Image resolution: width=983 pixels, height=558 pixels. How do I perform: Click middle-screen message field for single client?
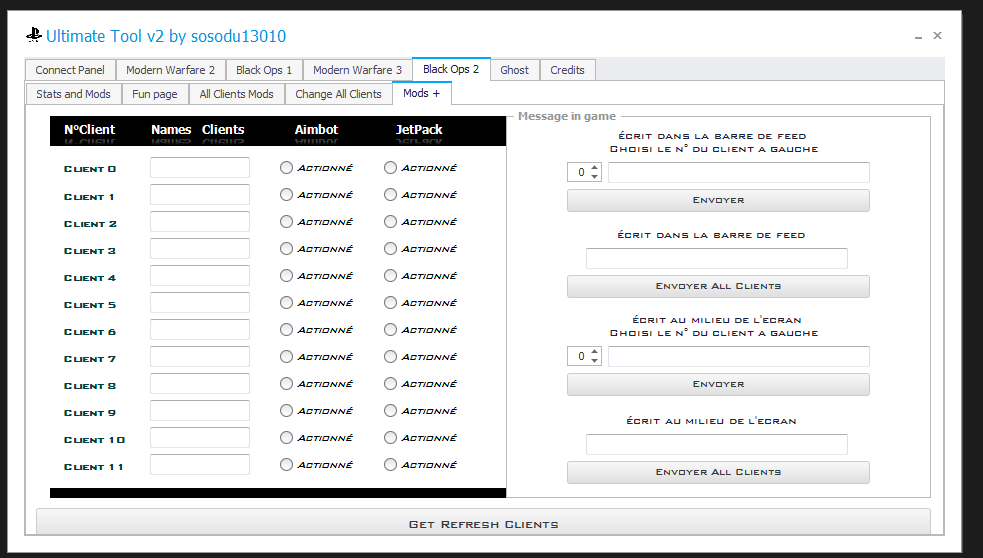pyautogui.click(x=739, y=356)
